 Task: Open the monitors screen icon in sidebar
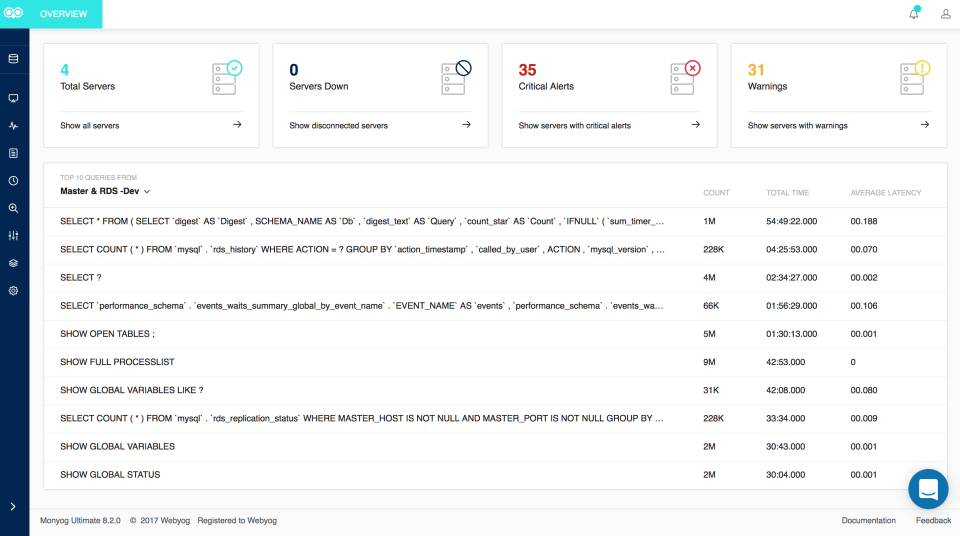13,98
